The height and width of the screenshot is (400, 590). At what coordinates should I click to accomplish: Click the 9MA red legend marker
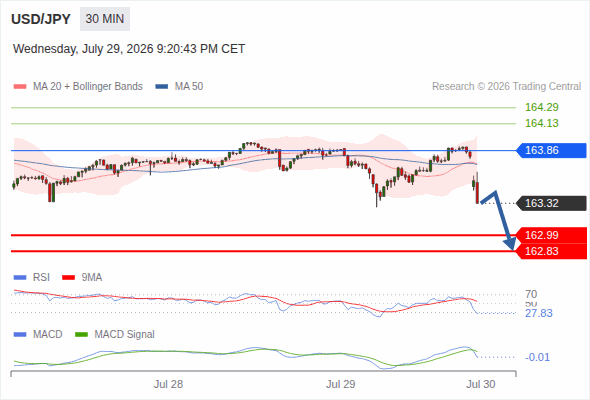(68, 278)
